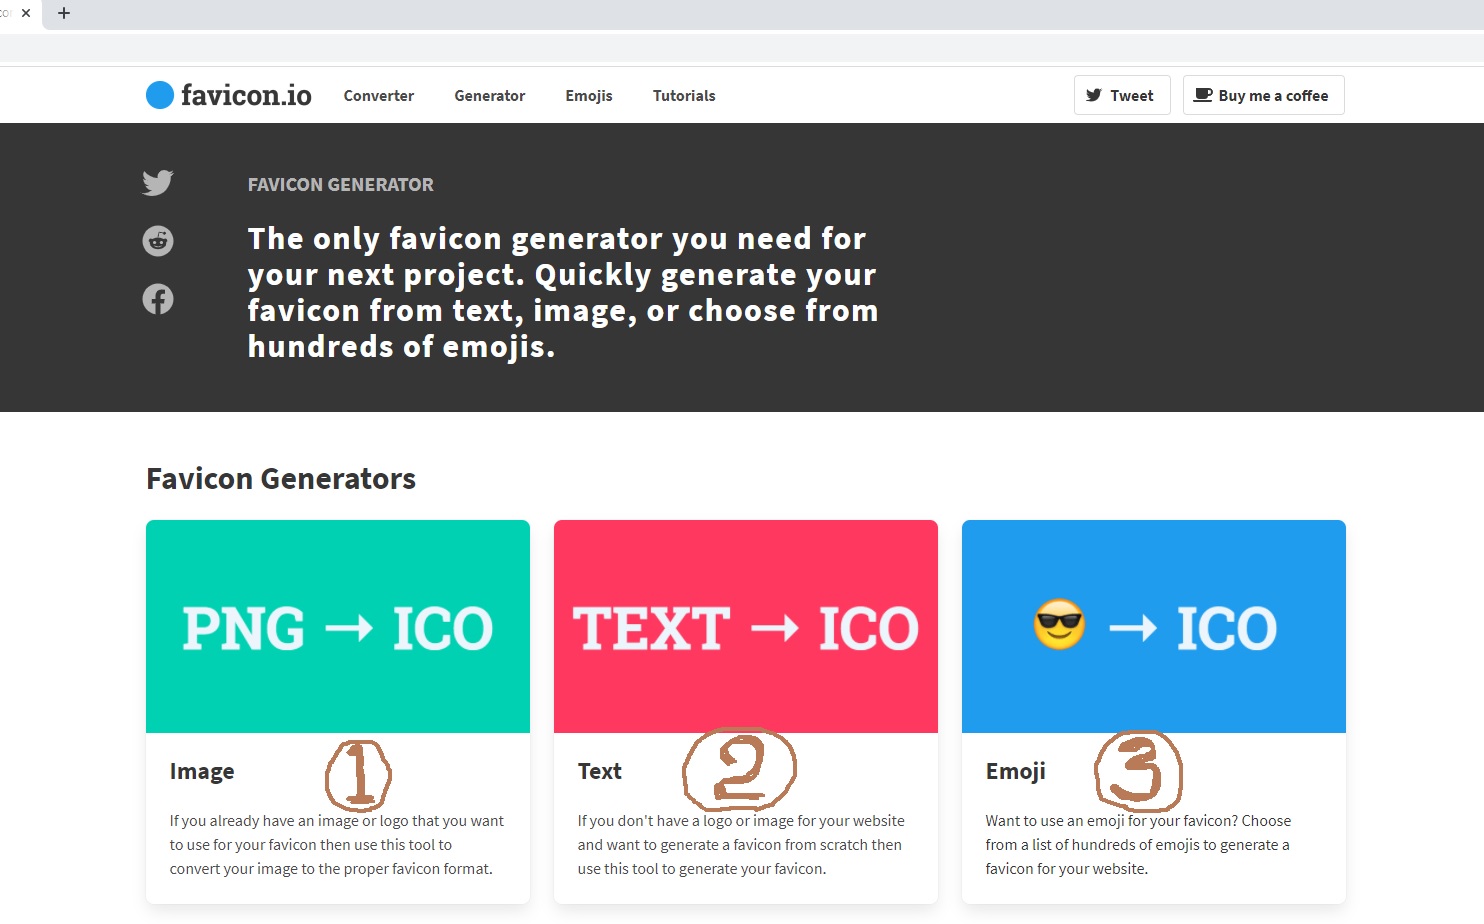Click the favicon.io blue circle logo
This screenshot has width=1484, height=924.
pos(160,95)
